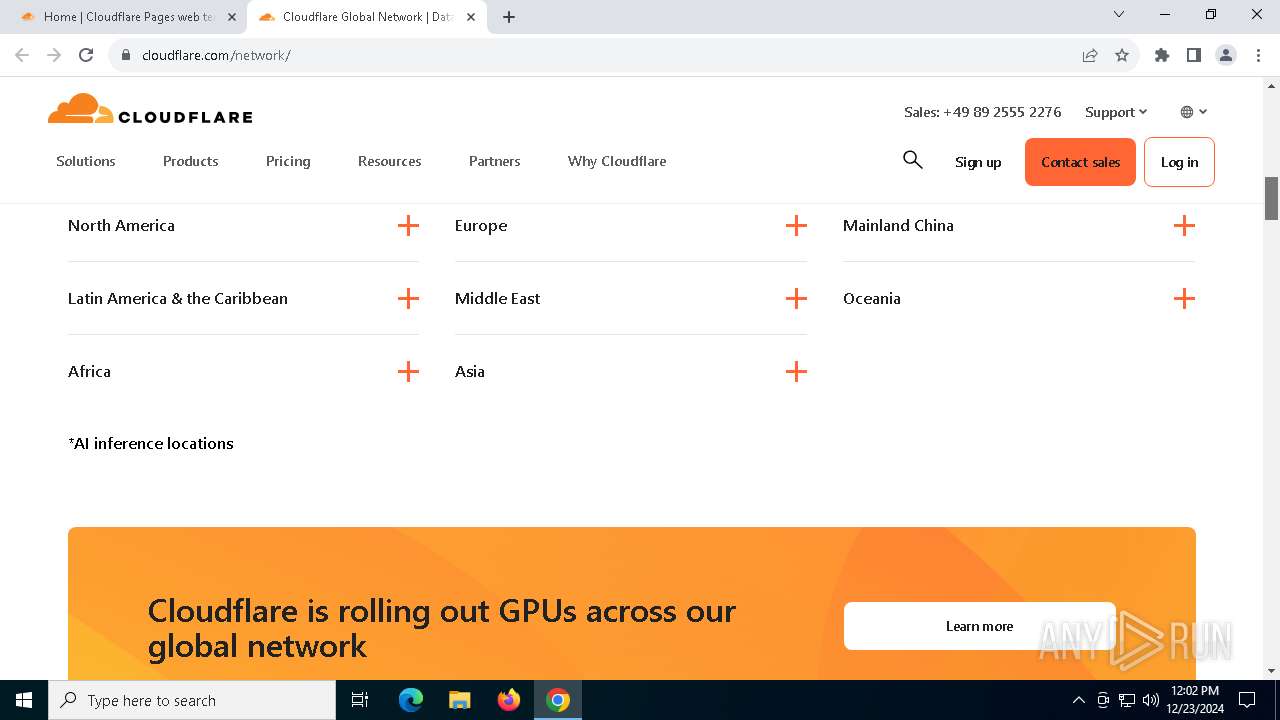Viewport: 1280px width, 720px height.
Task: Click the share page icon in address bar
Action: point(1090,55)
